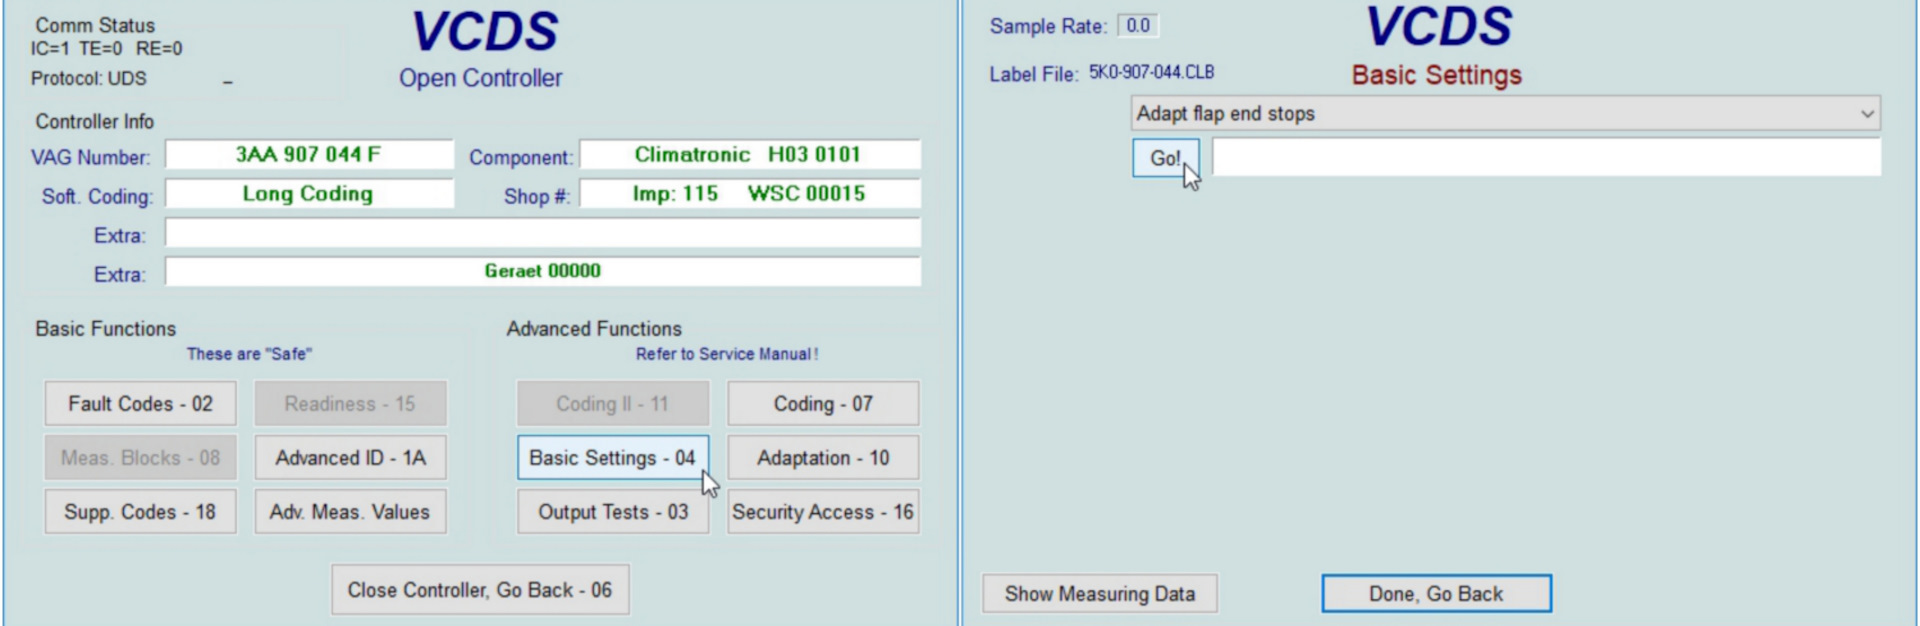
Task: Click the Sample Rate value 0.0
Action: point(1138,26)
